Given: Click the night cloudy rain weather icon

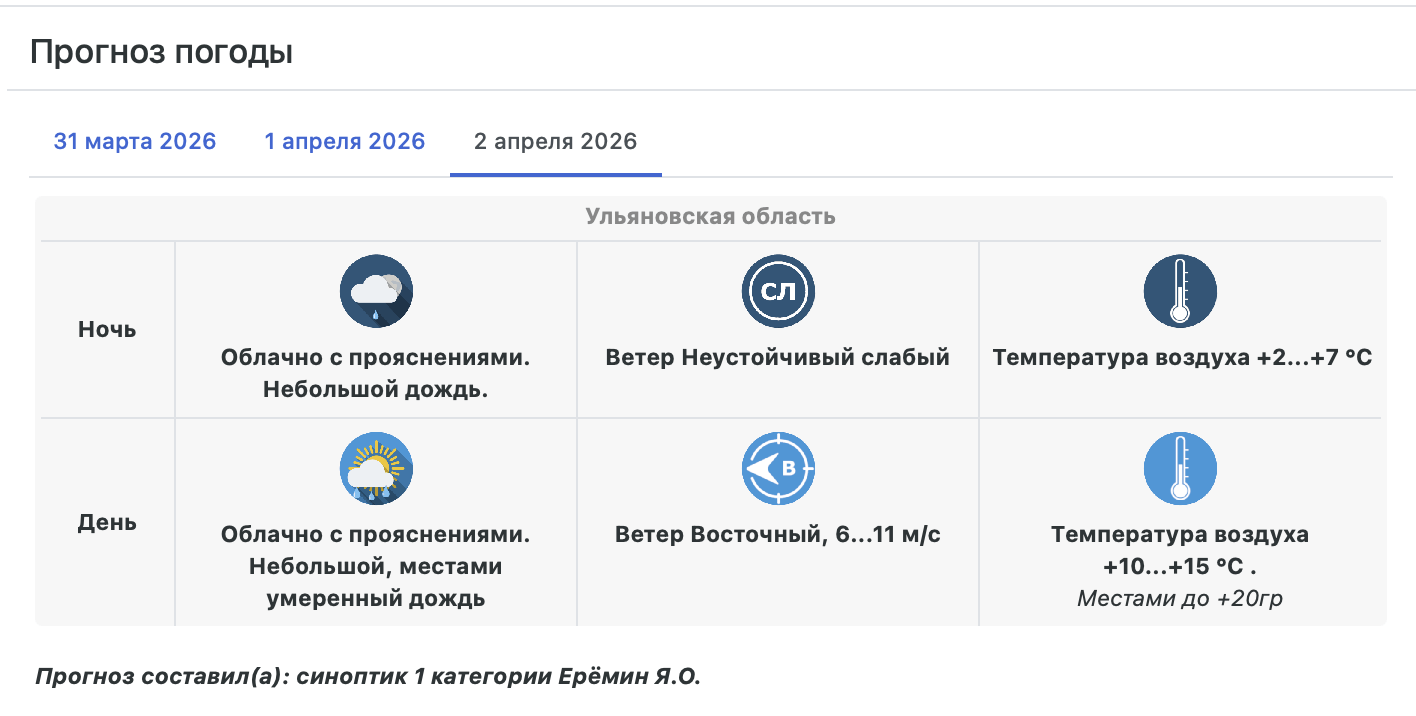Looking at the screenshot, I should coord(376,291).
